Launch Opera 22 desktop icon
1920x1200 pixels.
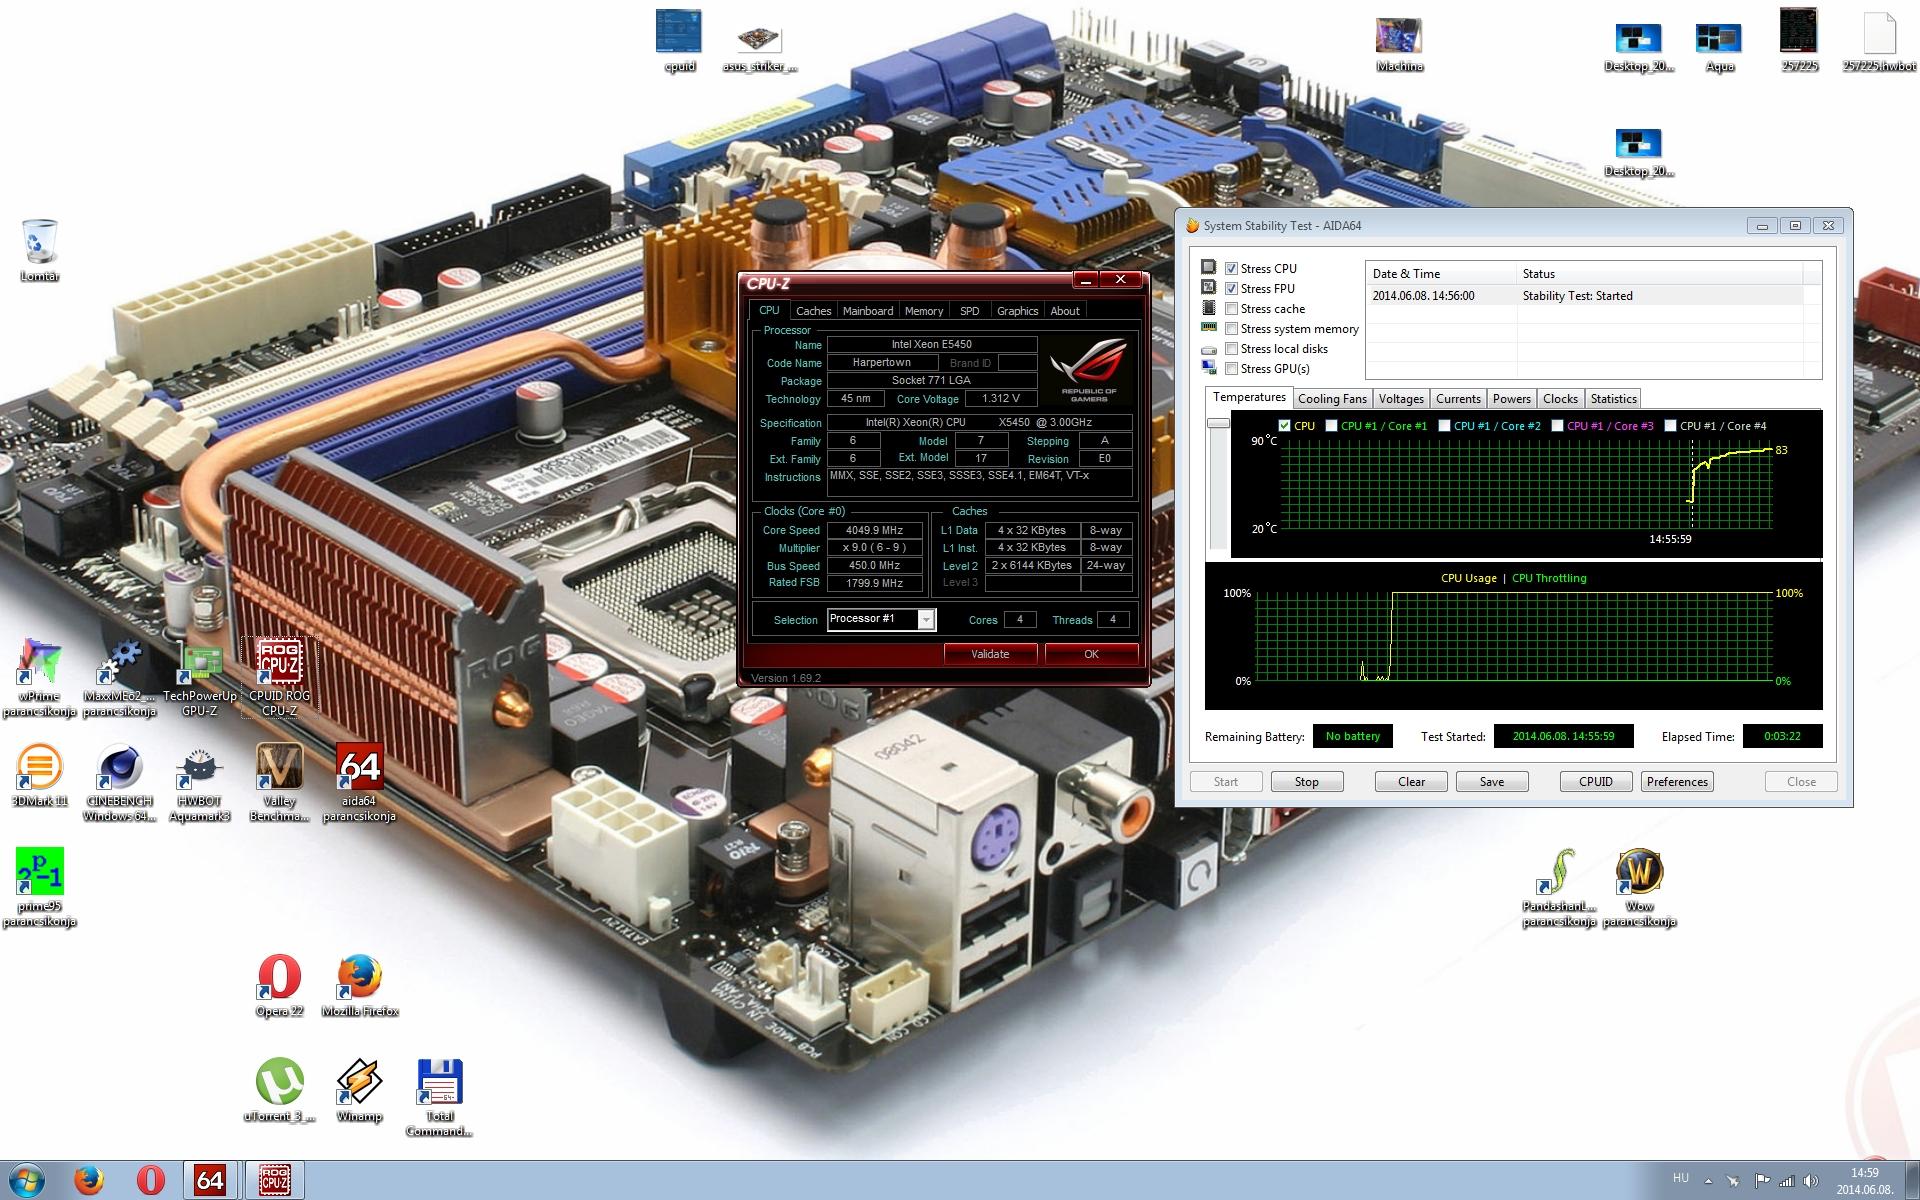coord(280,986)
